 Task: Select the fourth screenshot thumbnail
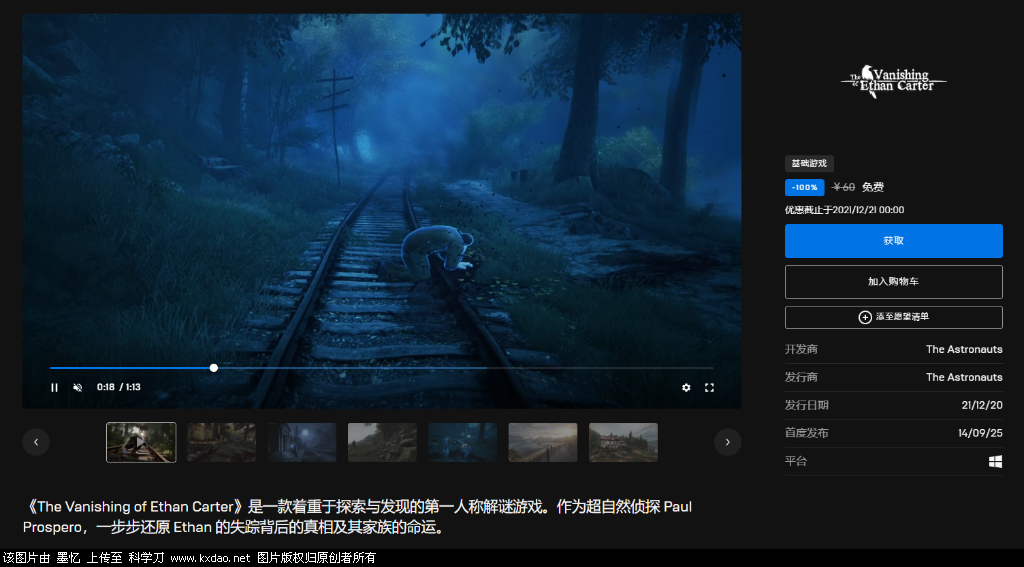point(382,442)
